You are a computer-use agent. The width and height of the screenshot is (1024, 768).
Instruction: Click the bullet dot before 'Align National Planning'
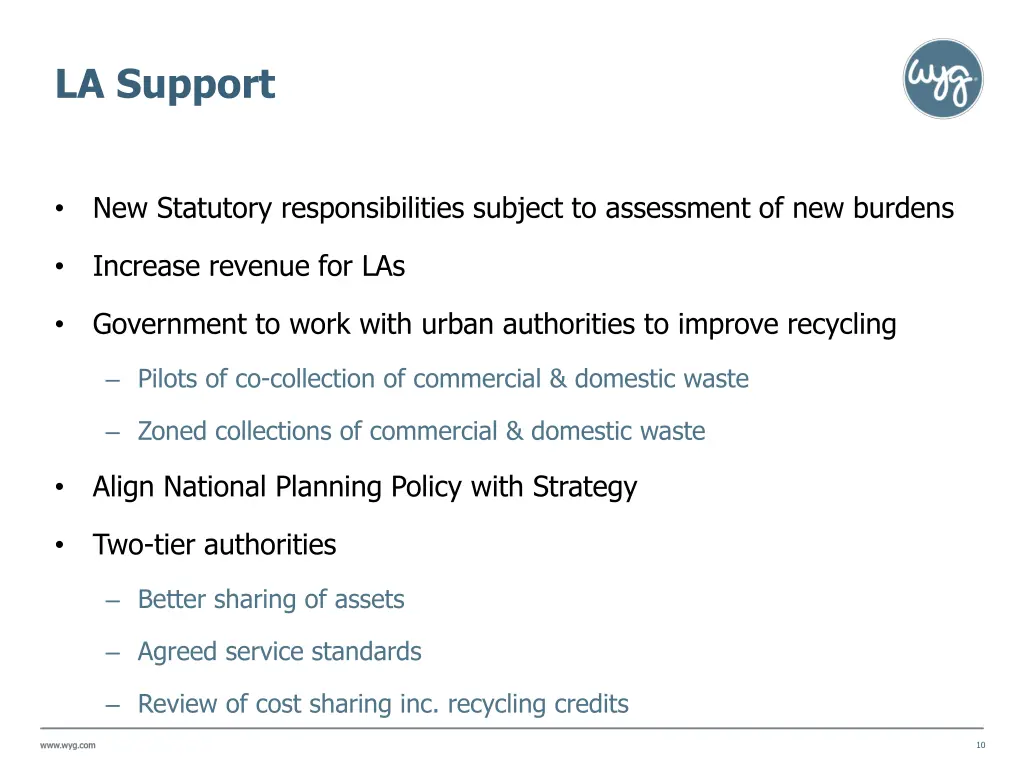(x=60, y=488)
